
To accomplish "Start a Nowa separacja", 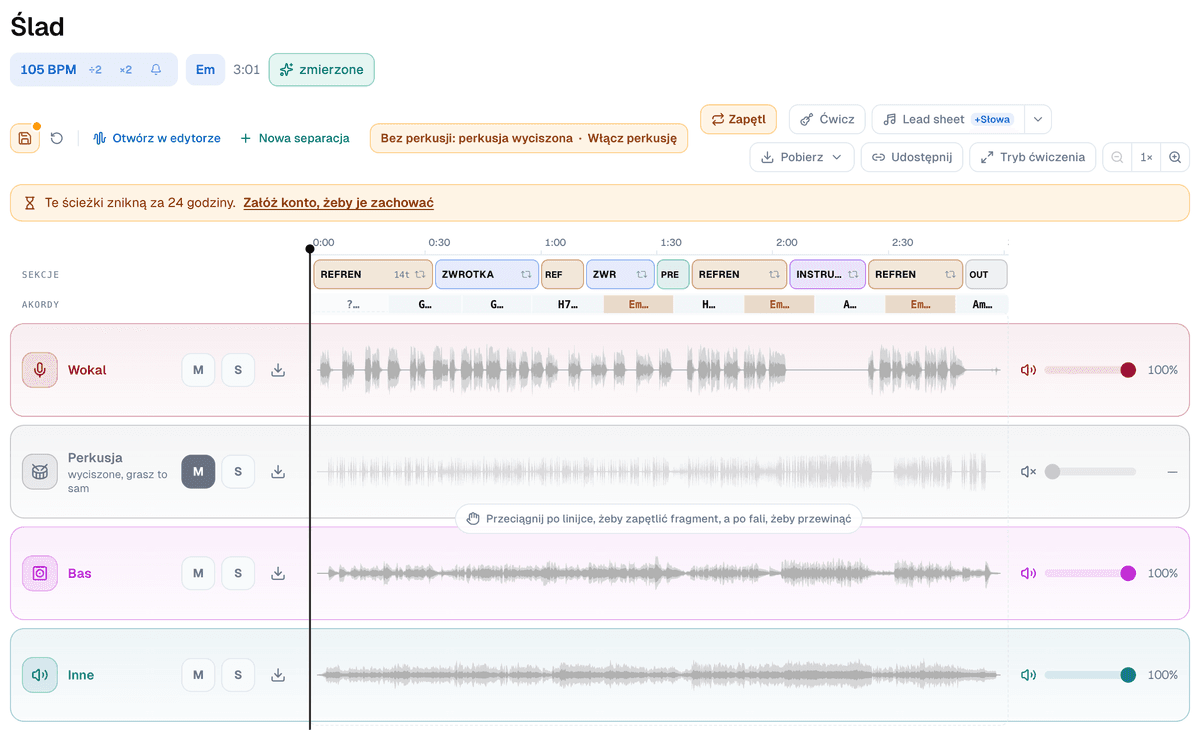I will click(x=295, y=138).
